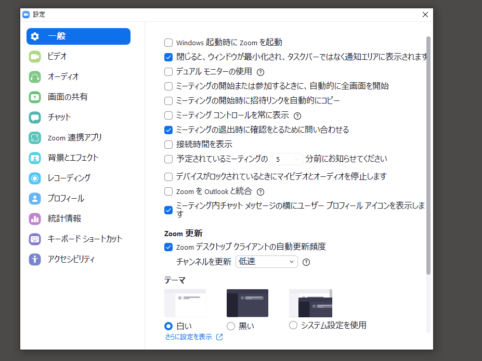This screenshot has height=361, width=482.
Task: Enable Windows 起動時に Zoom を起動 checkbox
Action: (168, 43)
